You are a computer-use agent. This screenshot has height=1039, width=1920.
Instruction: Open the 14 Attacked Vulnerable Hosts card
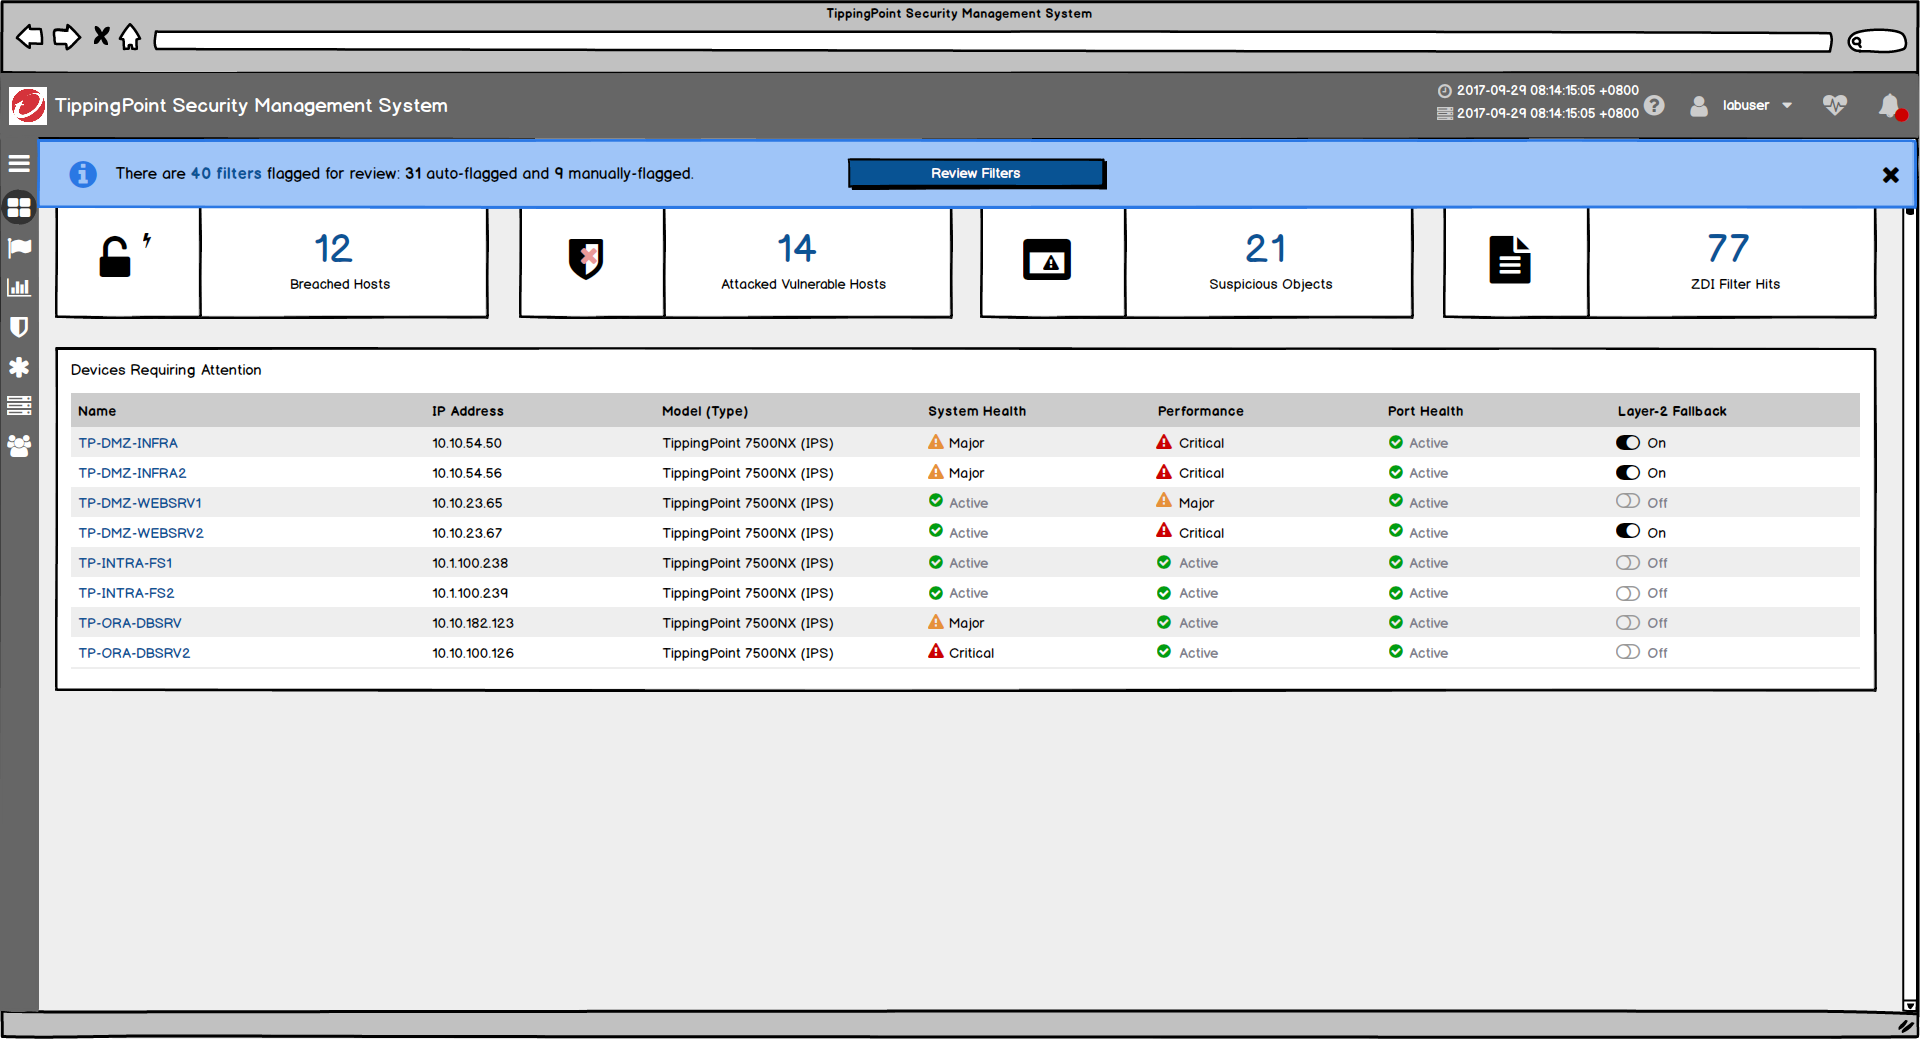click(x=807, y=262)
